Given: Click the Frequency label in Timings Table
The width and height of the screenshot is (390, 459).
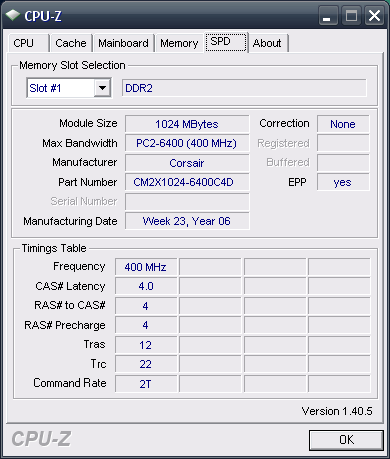Looking at the screenshot, I should [79, 266].
